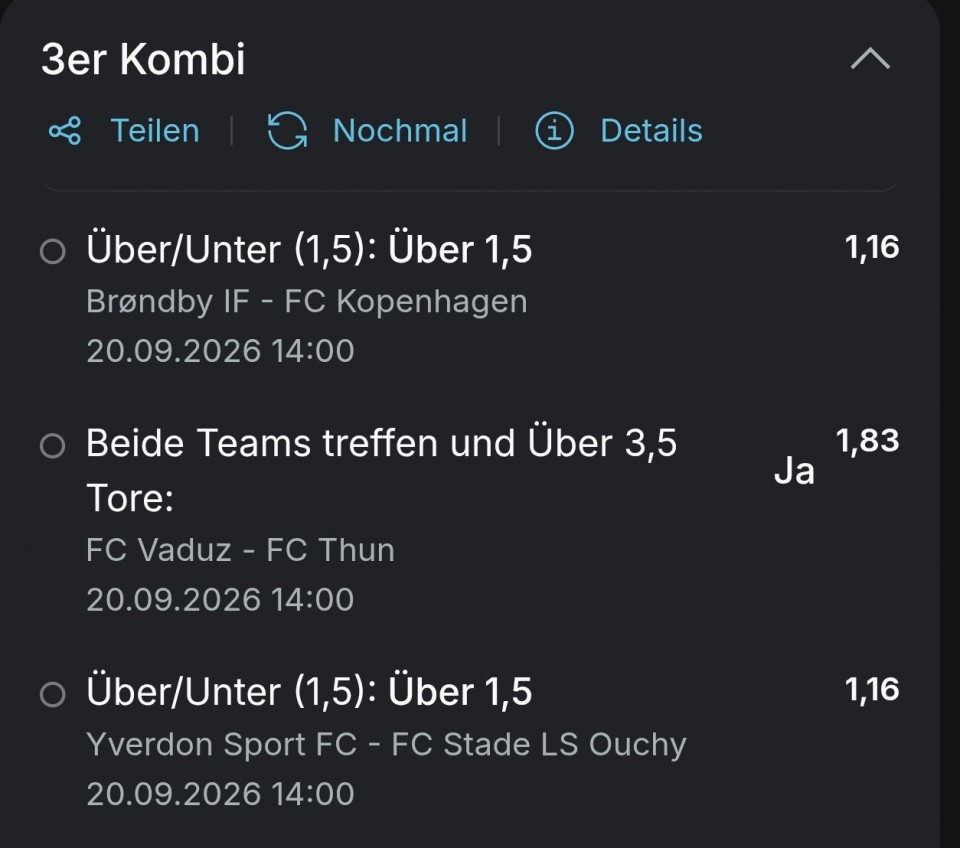The image size is (960, 848).
Task: Open the Details link
Action: point(651,130)
